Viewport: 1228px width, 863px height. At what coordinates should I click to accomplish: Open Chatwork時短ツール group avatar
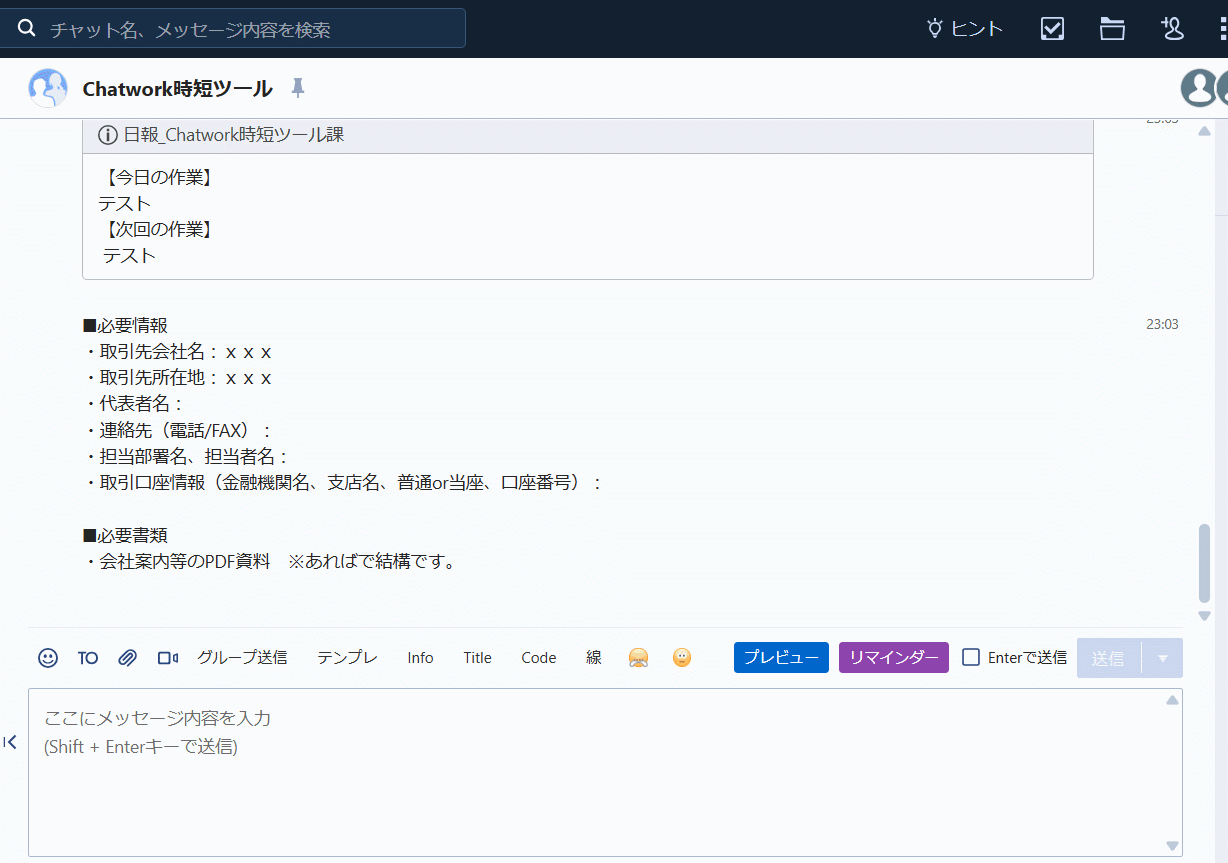48,89
